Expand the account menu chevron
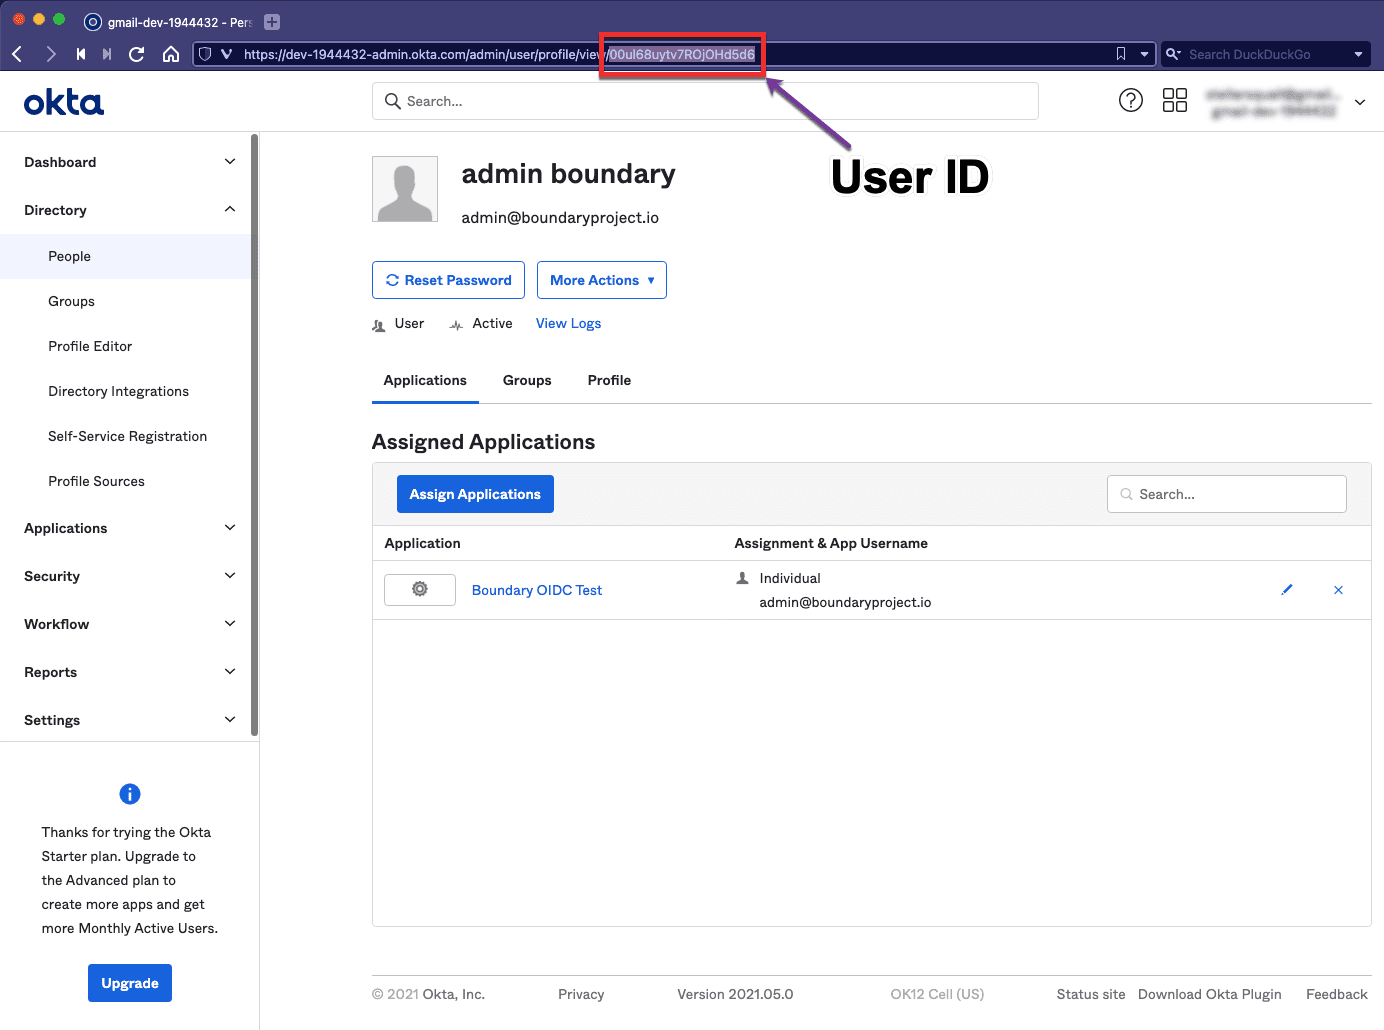 [1360, 102]
